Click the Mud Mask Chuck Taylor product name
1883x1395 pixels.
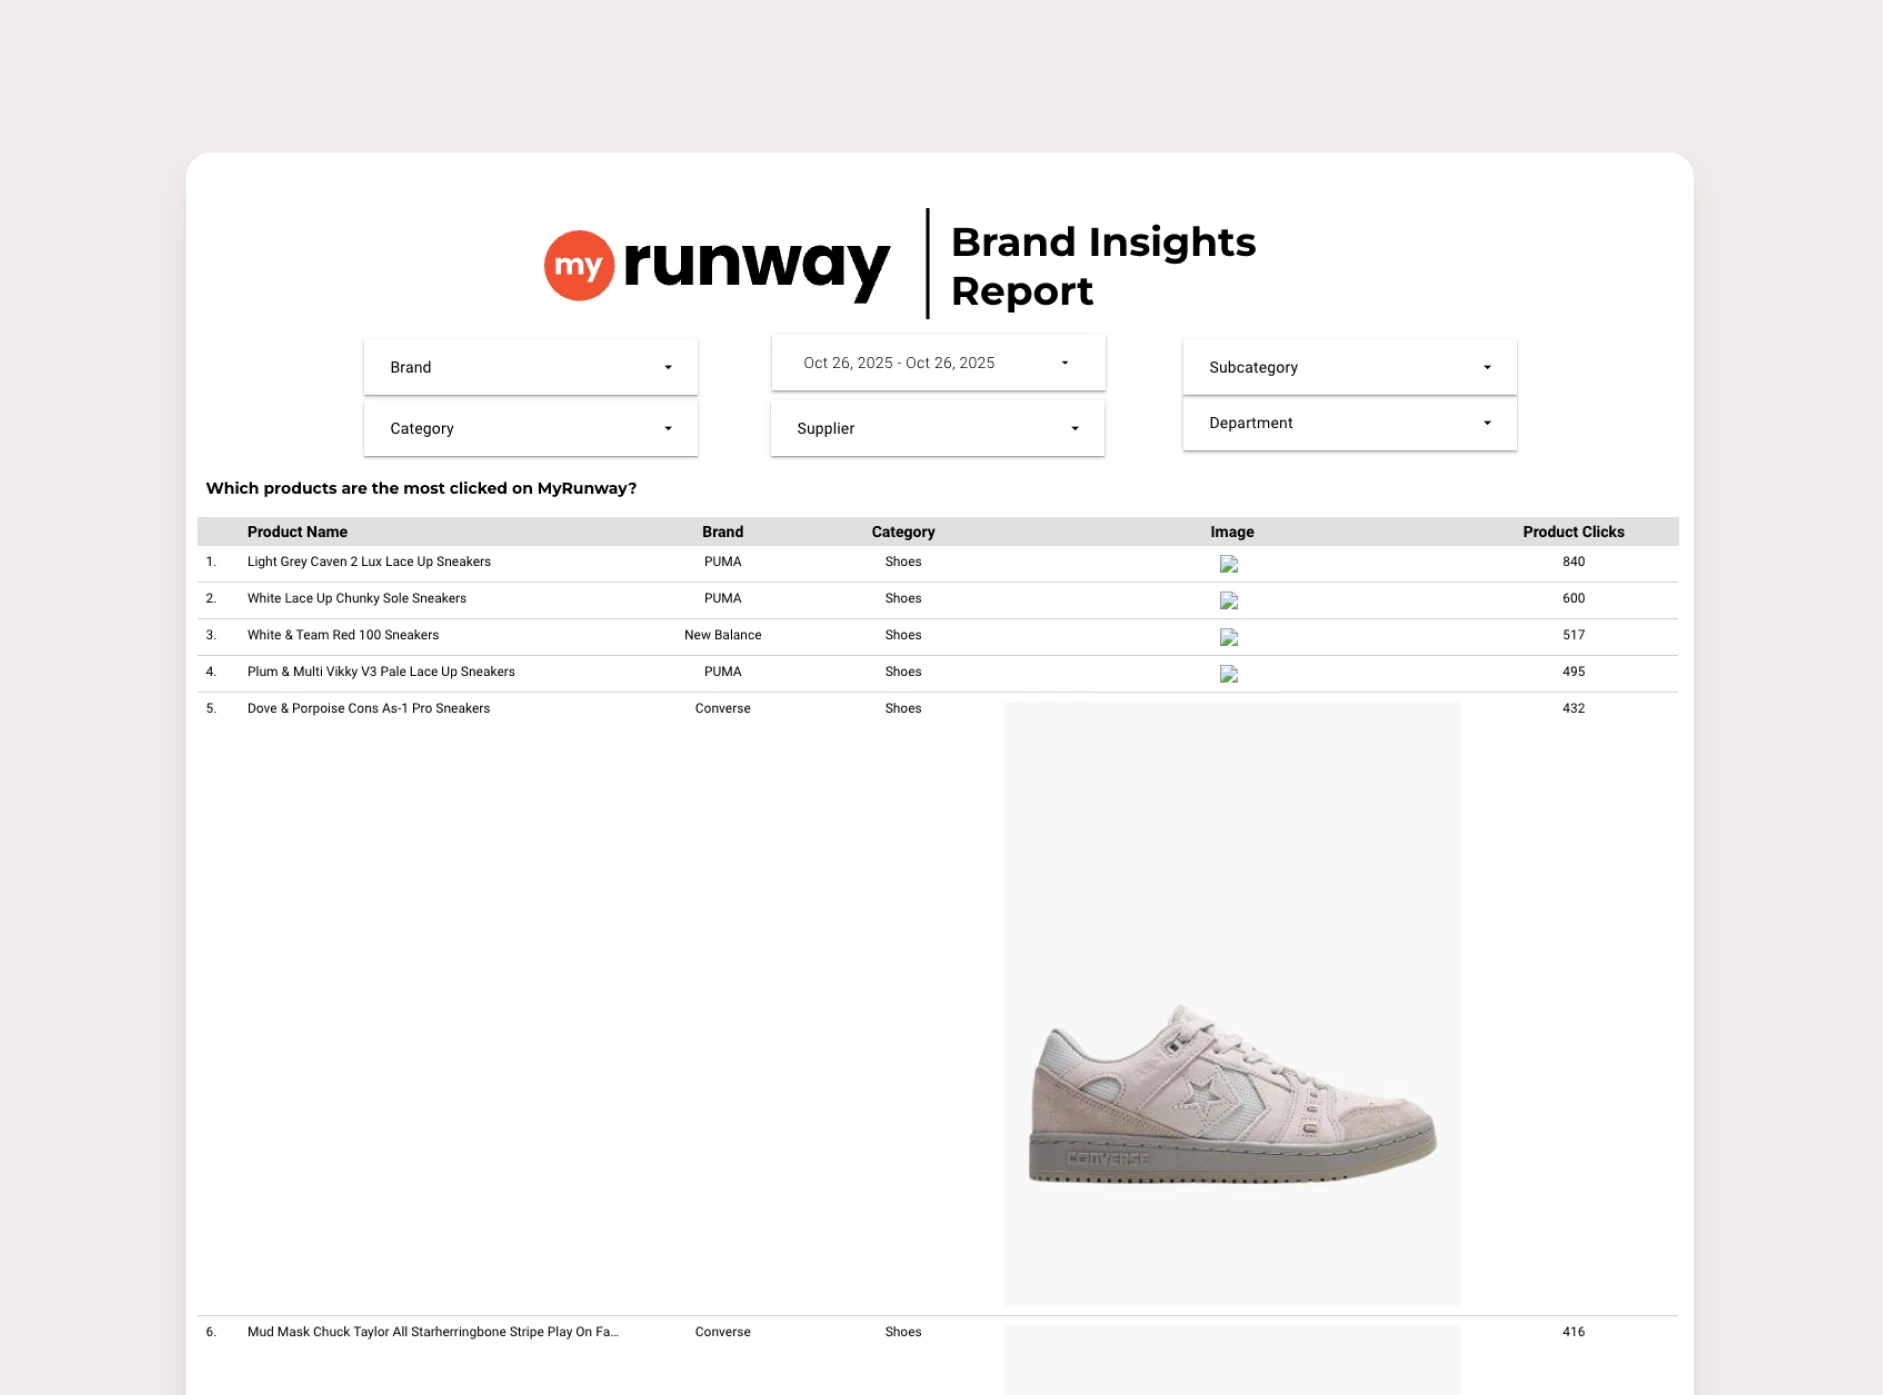tap(433, 1331)
